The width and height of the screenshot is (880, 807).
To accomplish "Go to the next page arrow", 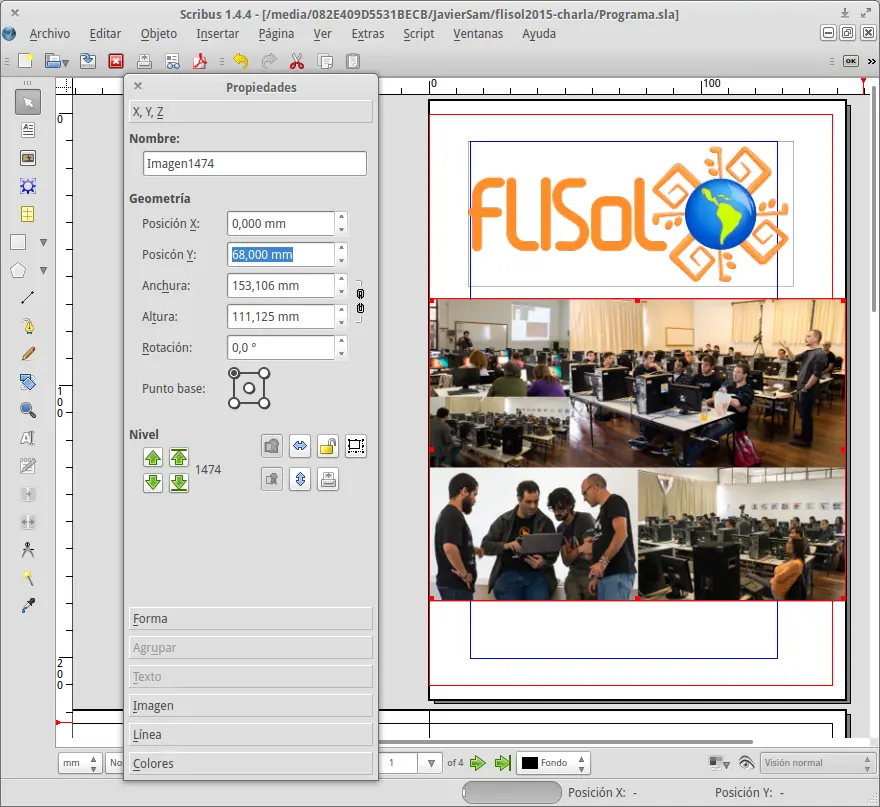I will (478, 763).
